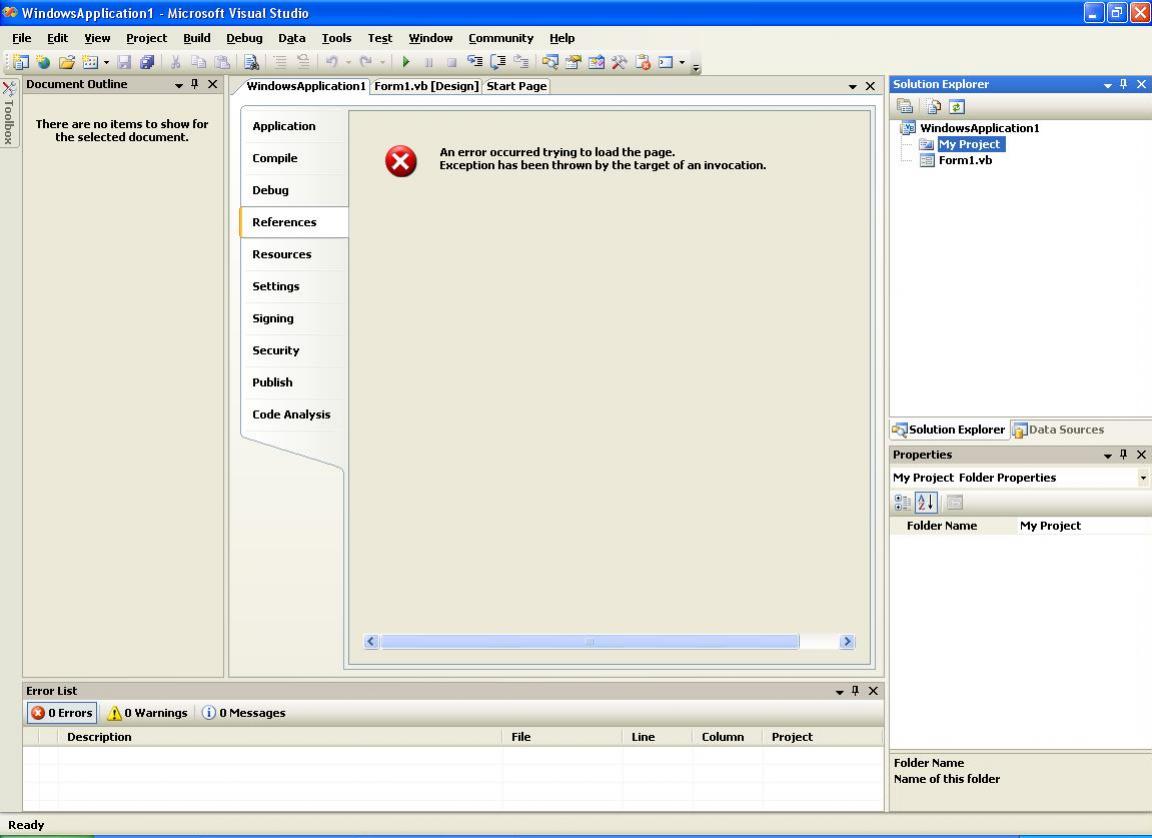Toggle the 0 Warnings filter button

click(x=148, y=712)
